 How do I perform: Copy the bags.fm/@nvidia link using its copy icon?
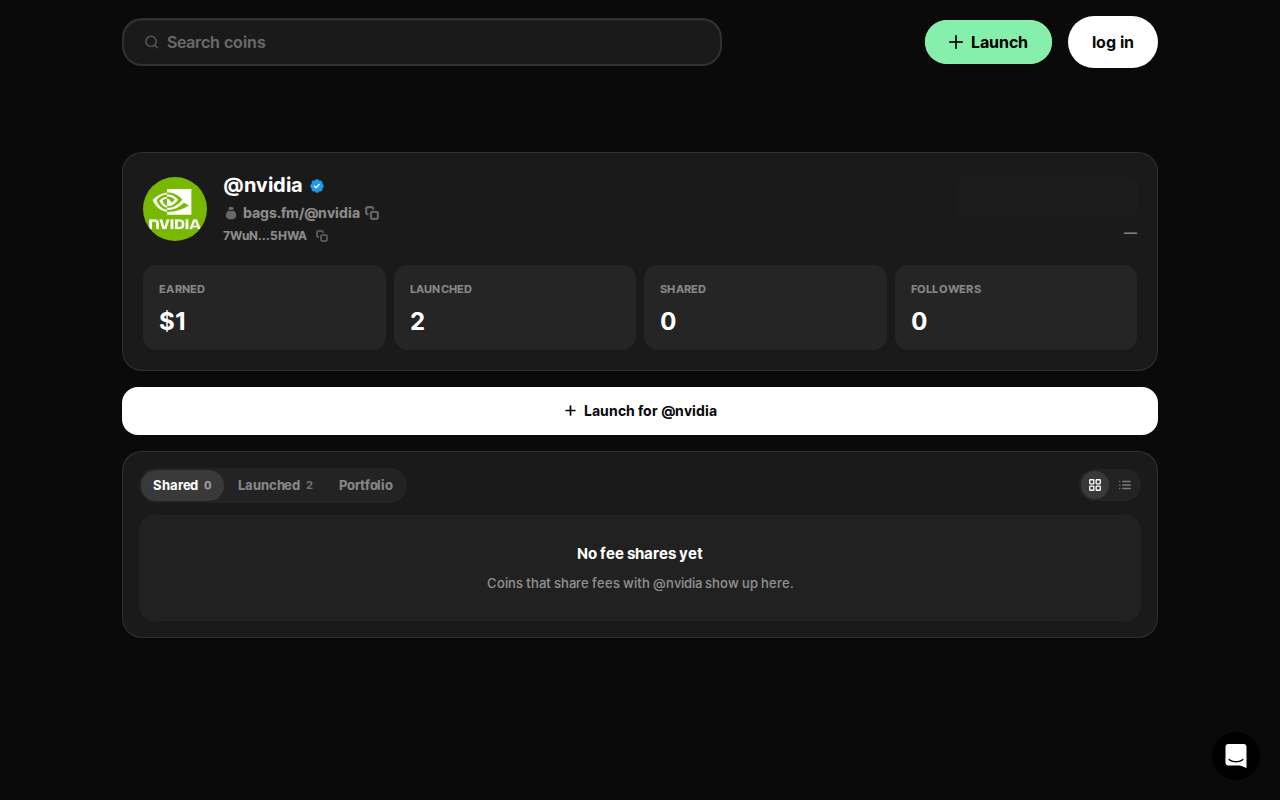[x=372, y=213]
